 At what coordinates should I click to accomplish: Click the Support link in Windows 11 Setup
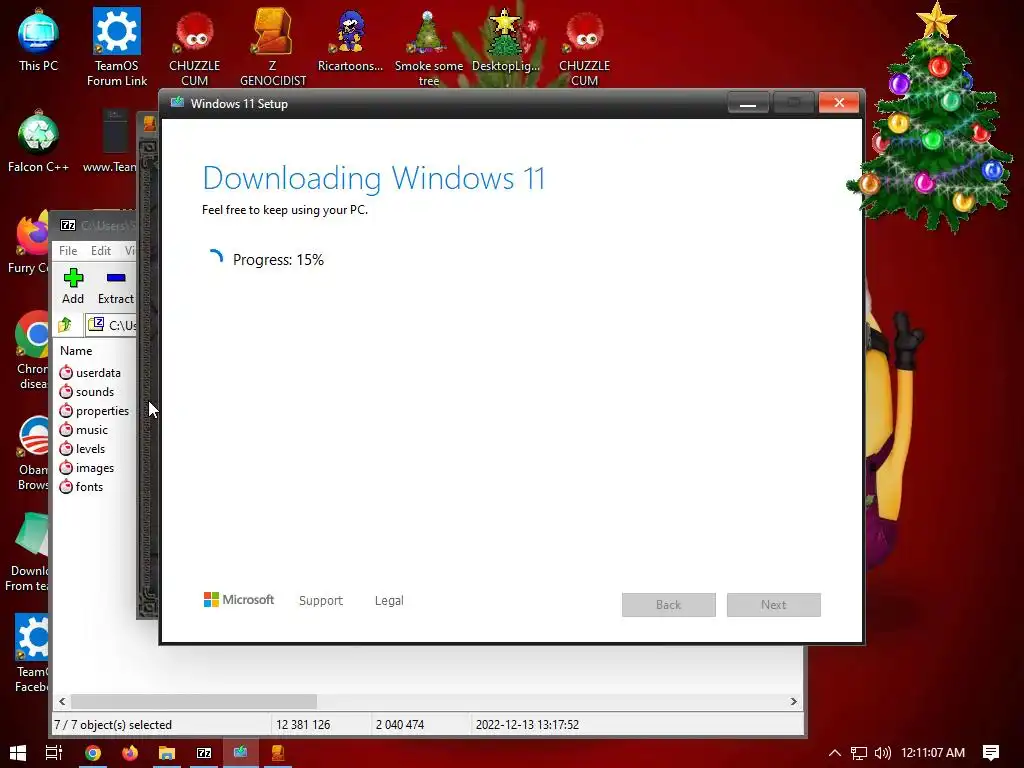tap(321, 601)
